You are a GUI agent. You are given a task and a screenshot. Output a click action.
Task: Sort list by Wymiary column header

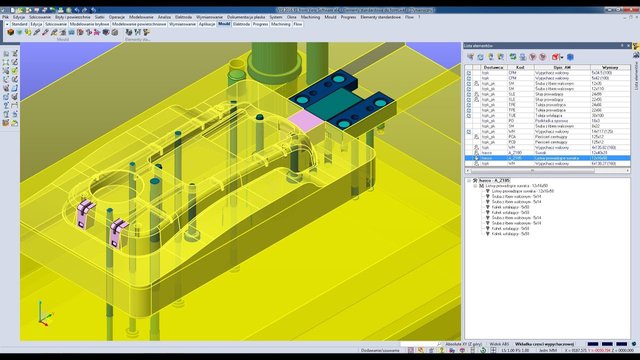tap(610, 67)
